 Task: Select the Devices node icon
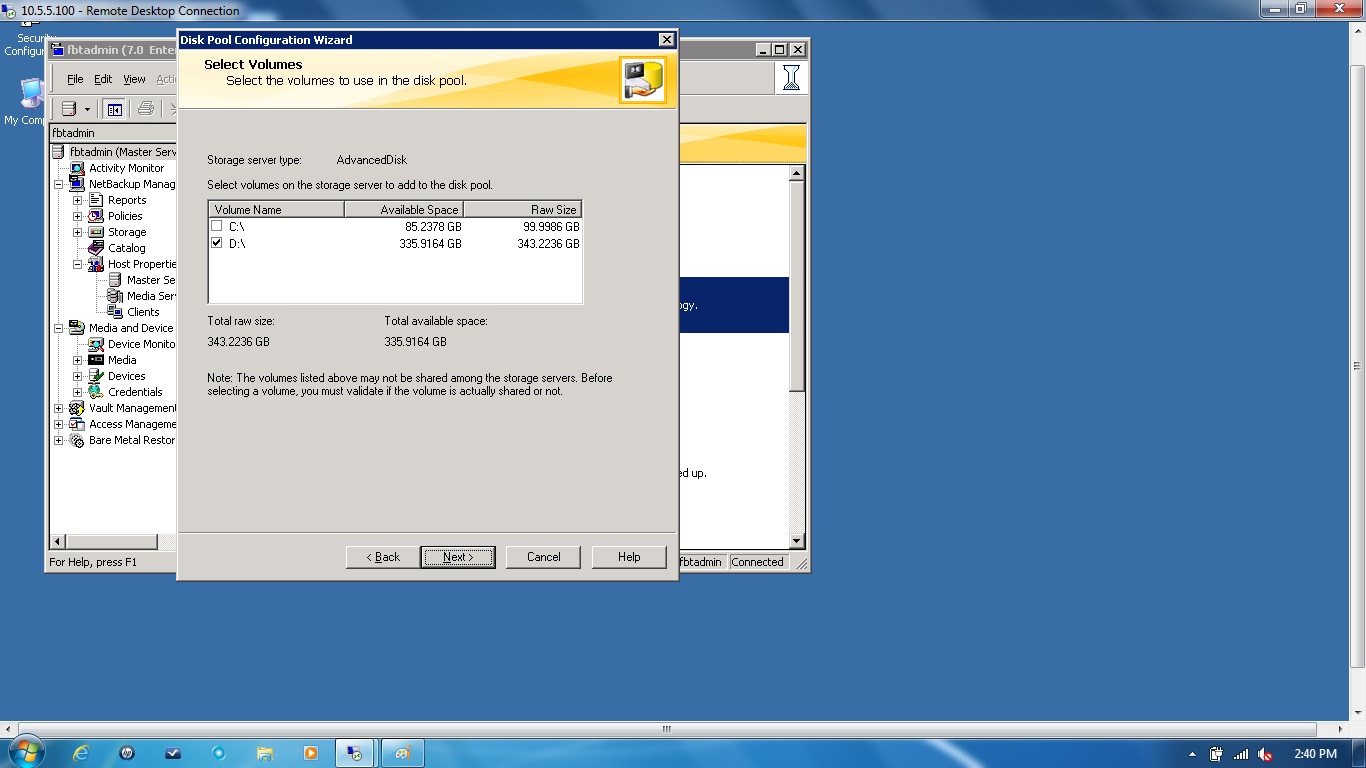[96, 376]
